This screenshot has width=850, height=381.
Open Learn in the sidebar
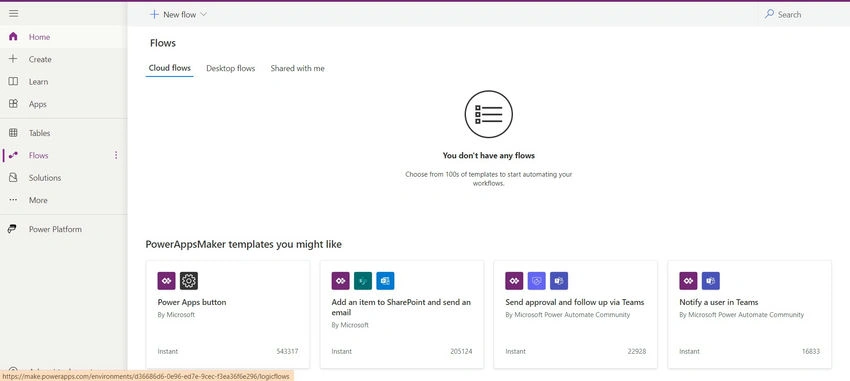[x=63, y=81]
